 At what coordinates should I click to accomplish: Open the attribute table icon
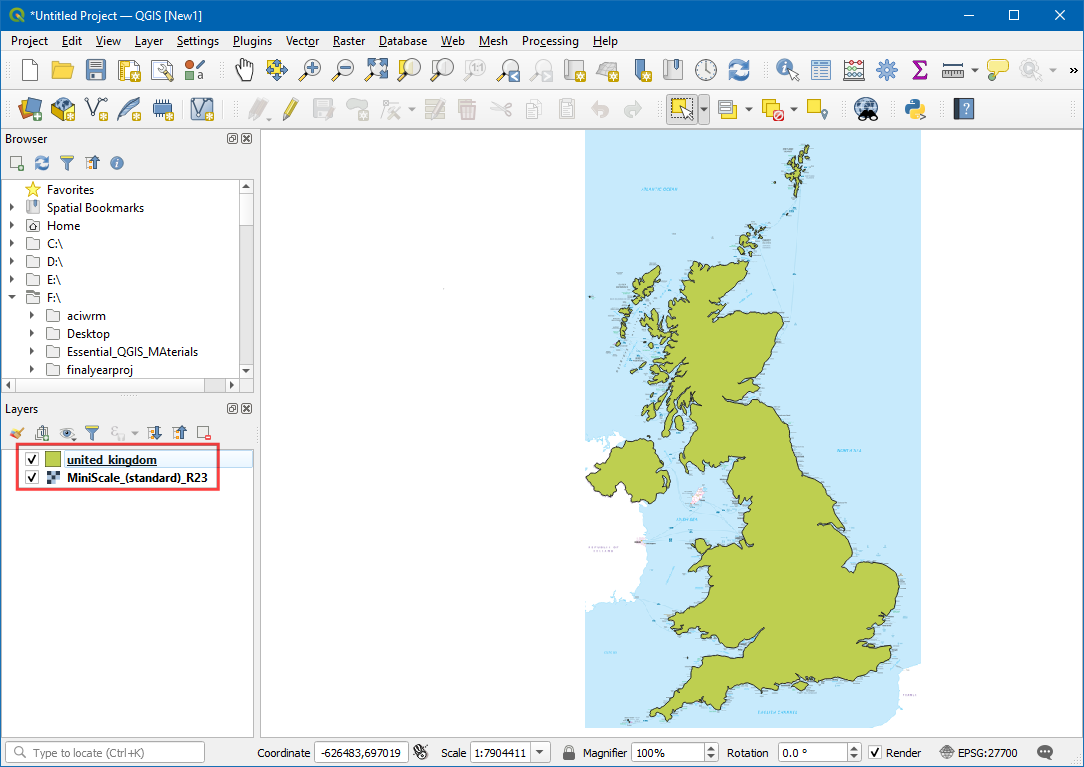tap(821, 70)
